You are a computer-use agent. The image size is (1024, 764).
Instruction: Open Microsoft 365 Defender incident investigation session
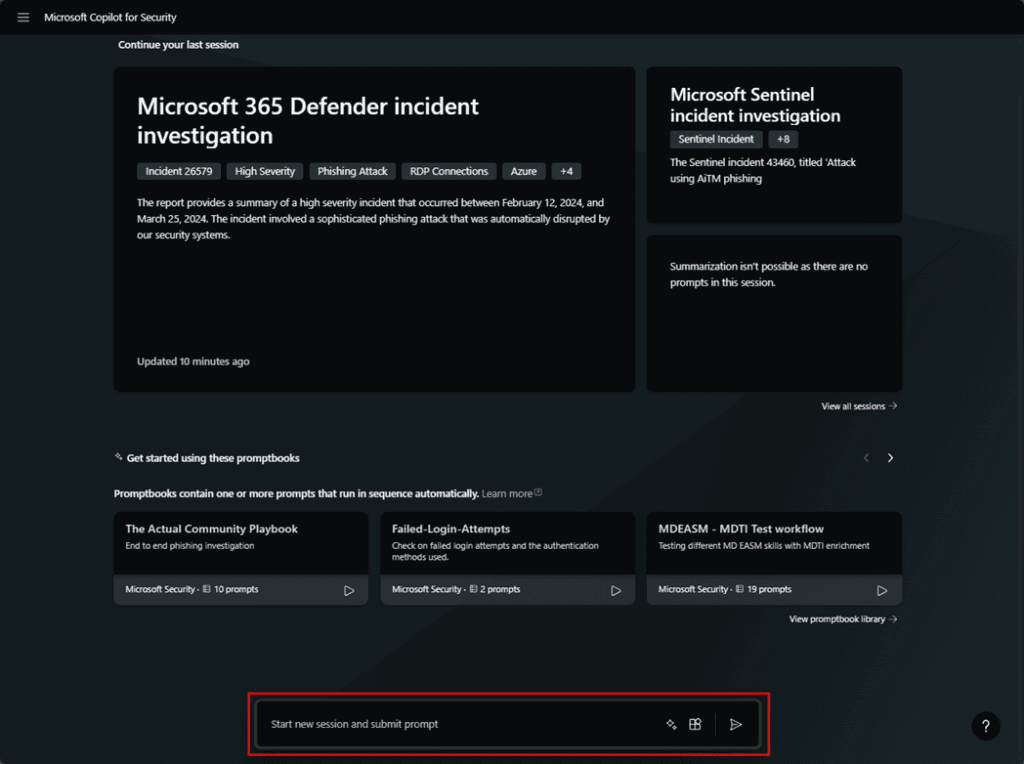tap(374, 229)
